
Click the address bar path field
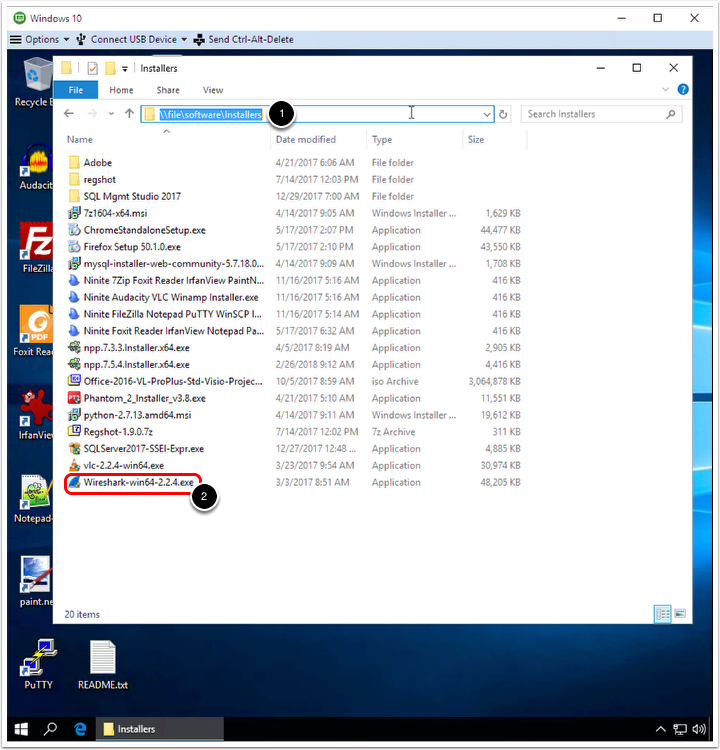(x=317, y=114)
